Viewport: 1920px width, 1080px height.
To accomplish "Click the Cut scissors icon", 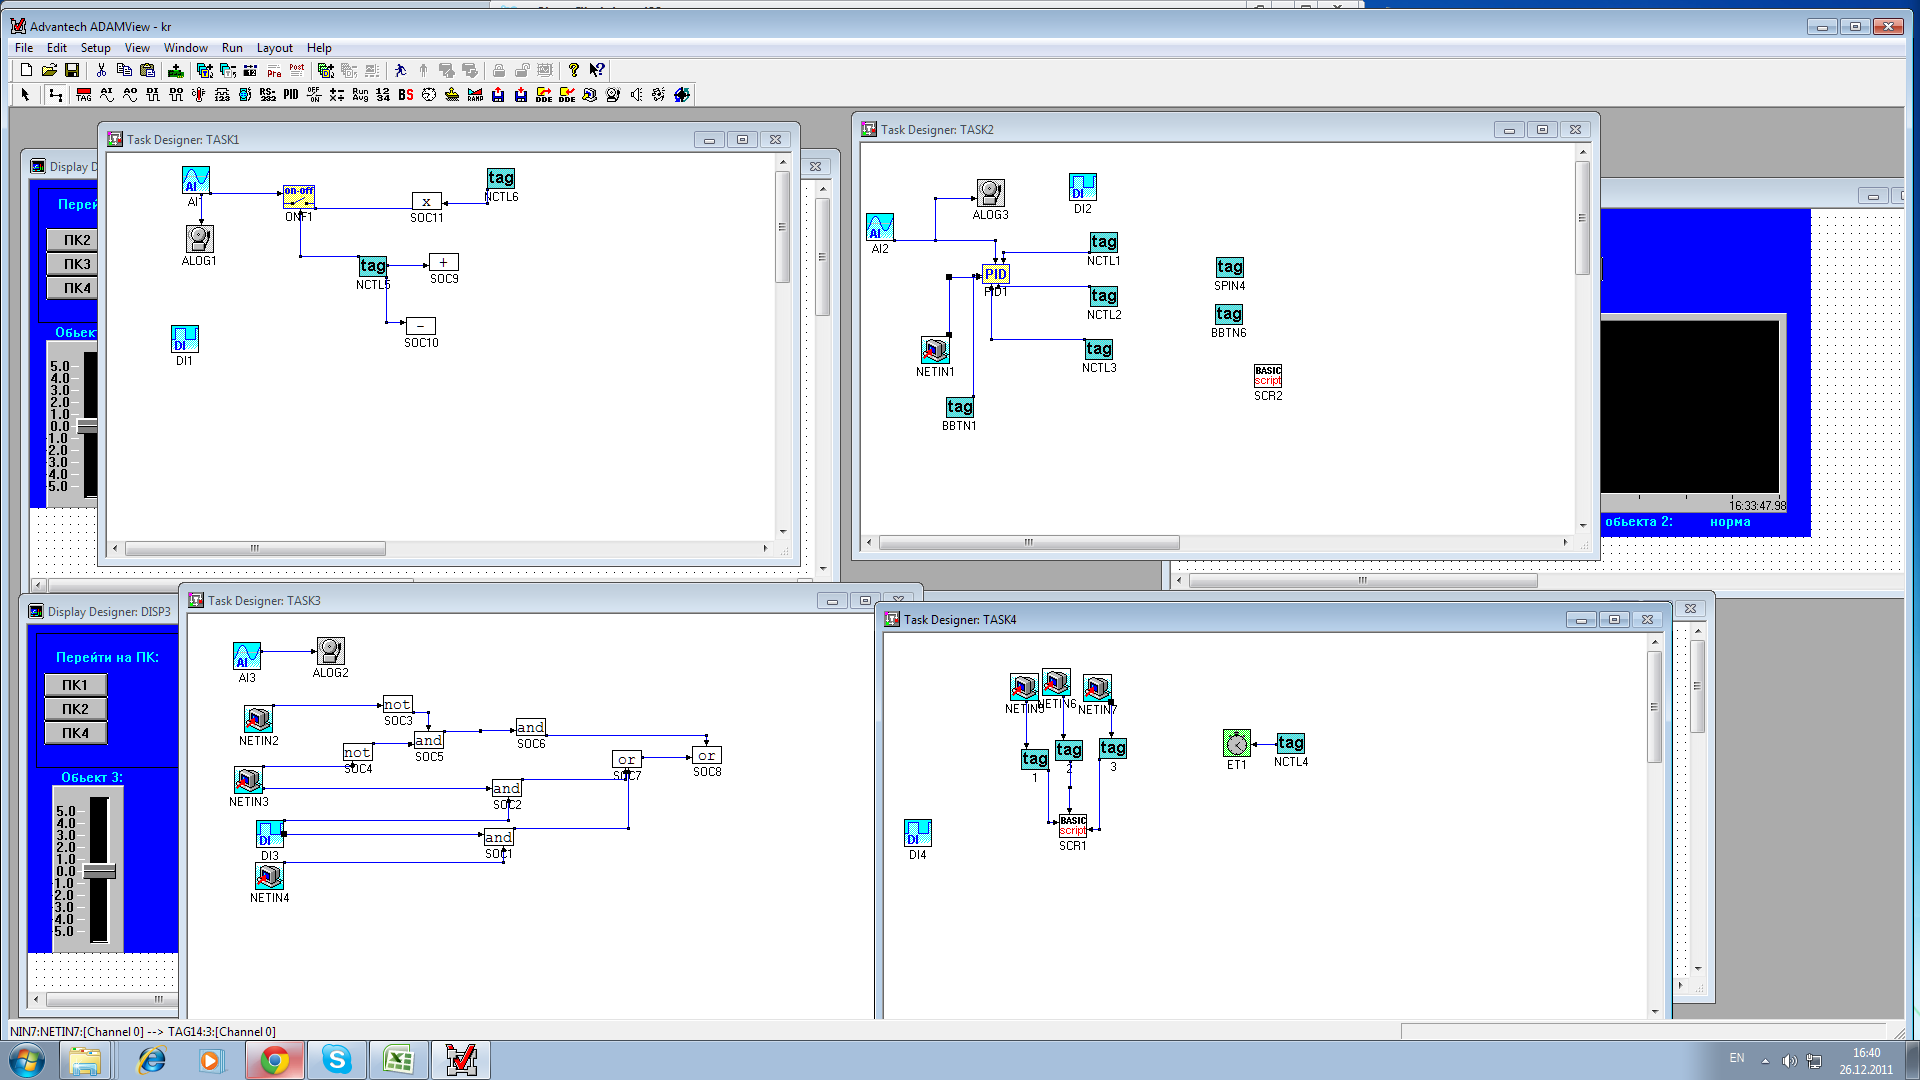I will pyautogui.click(x=101, y=70).
